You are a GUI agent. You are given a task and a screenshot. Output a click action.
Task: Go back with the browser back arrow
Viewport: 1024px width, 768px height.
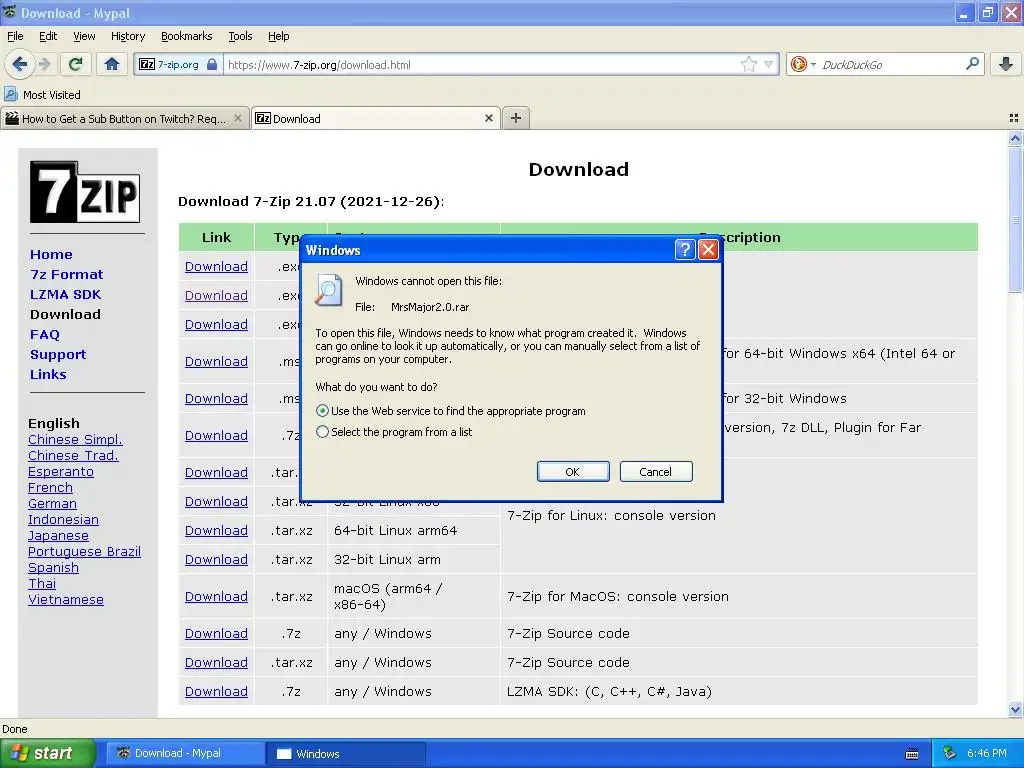click(x=19, y=64)
